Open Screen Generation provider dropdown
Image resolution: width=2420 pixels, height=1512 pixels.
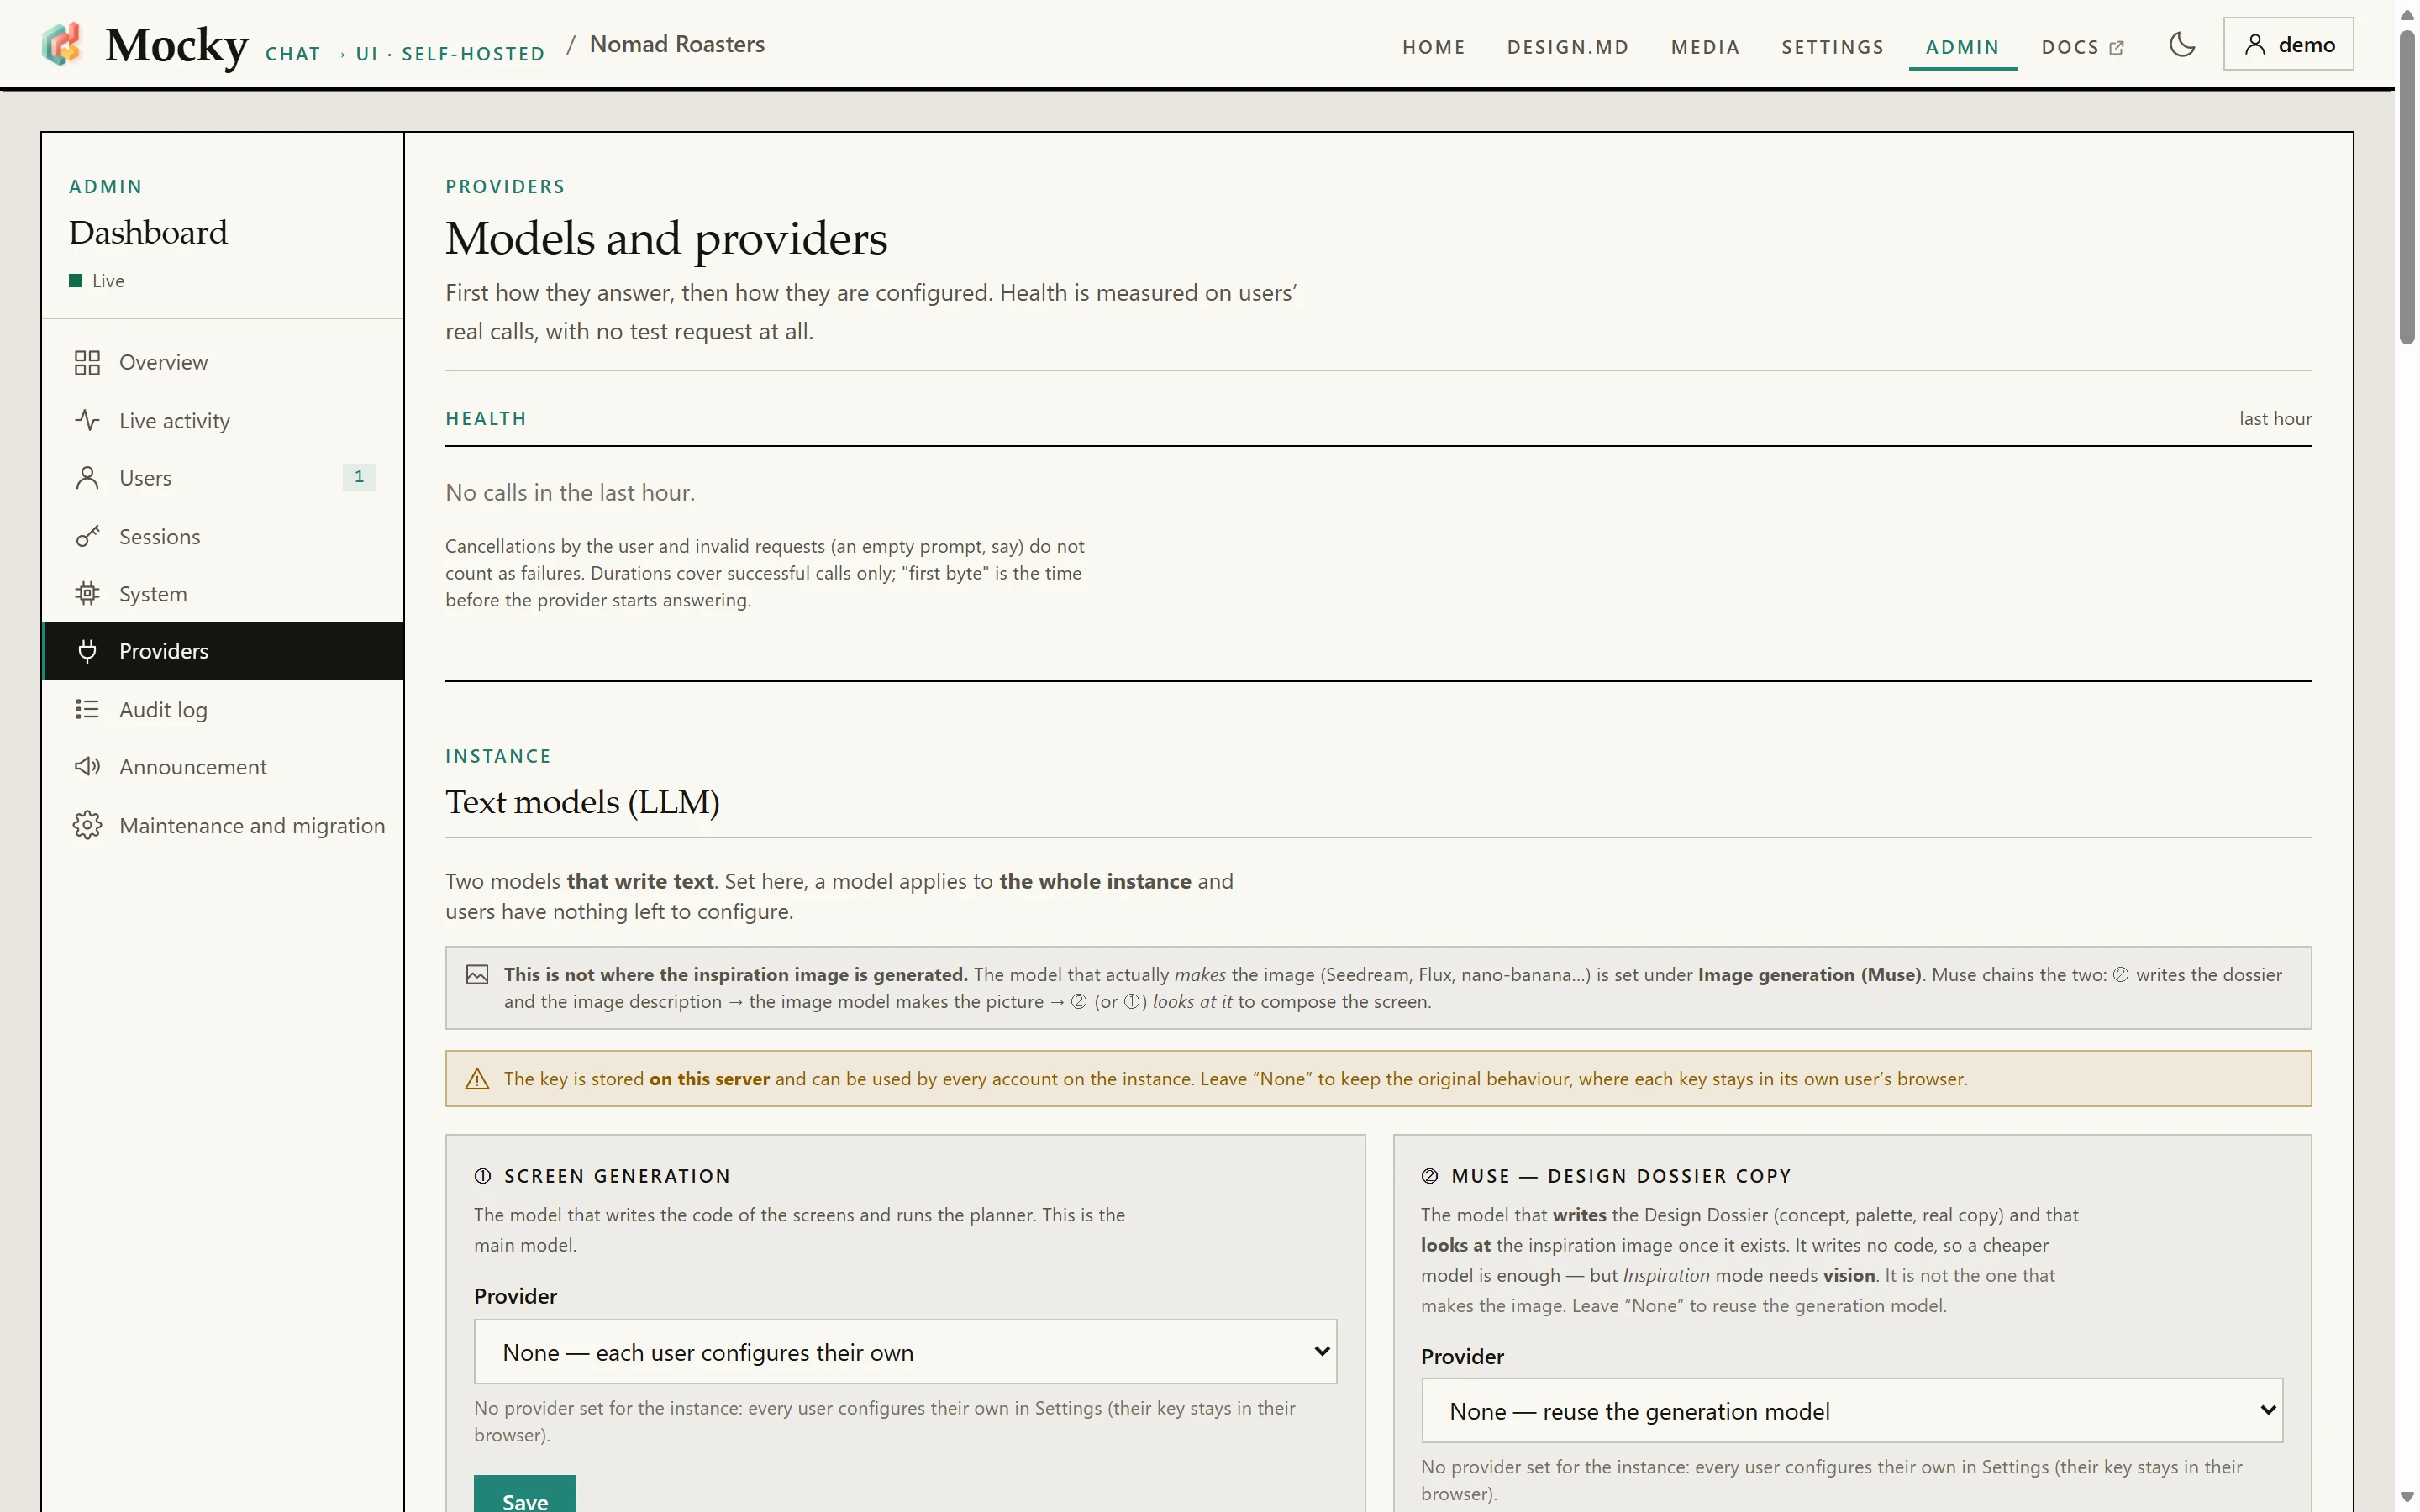tap(905, 1352)
